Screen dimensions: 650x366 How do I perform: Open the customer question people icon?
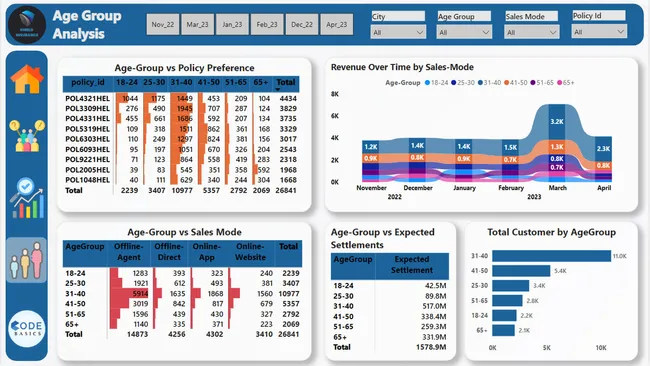click(27, 136)
